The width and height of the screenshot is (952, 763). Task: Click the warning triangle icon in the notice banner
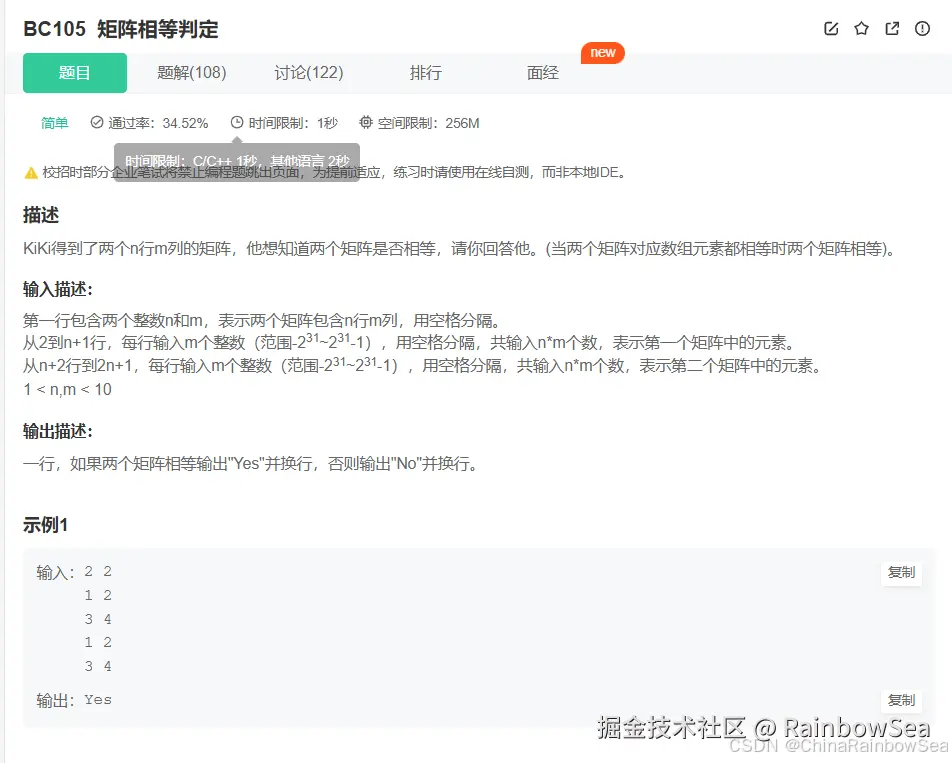click(x=30, y=172)
